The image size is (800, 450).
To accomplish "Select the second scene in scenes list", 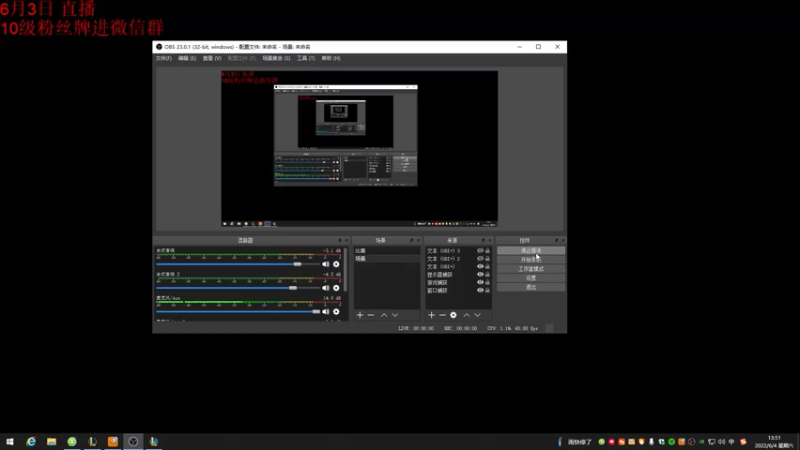I will [x=387, y=259].
